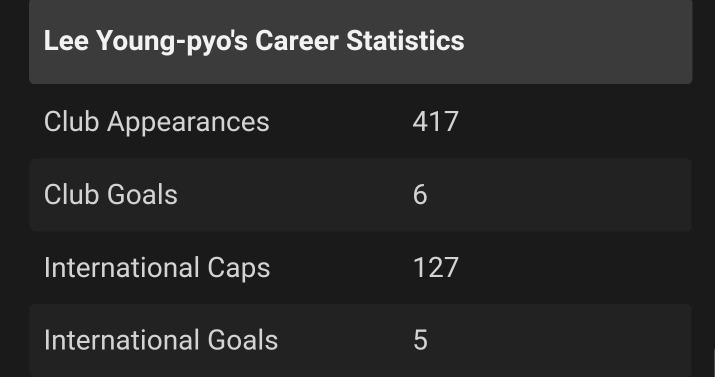Click the word Career in the title
The height and width of the screenshot is (377, 715).
(297, 41)
